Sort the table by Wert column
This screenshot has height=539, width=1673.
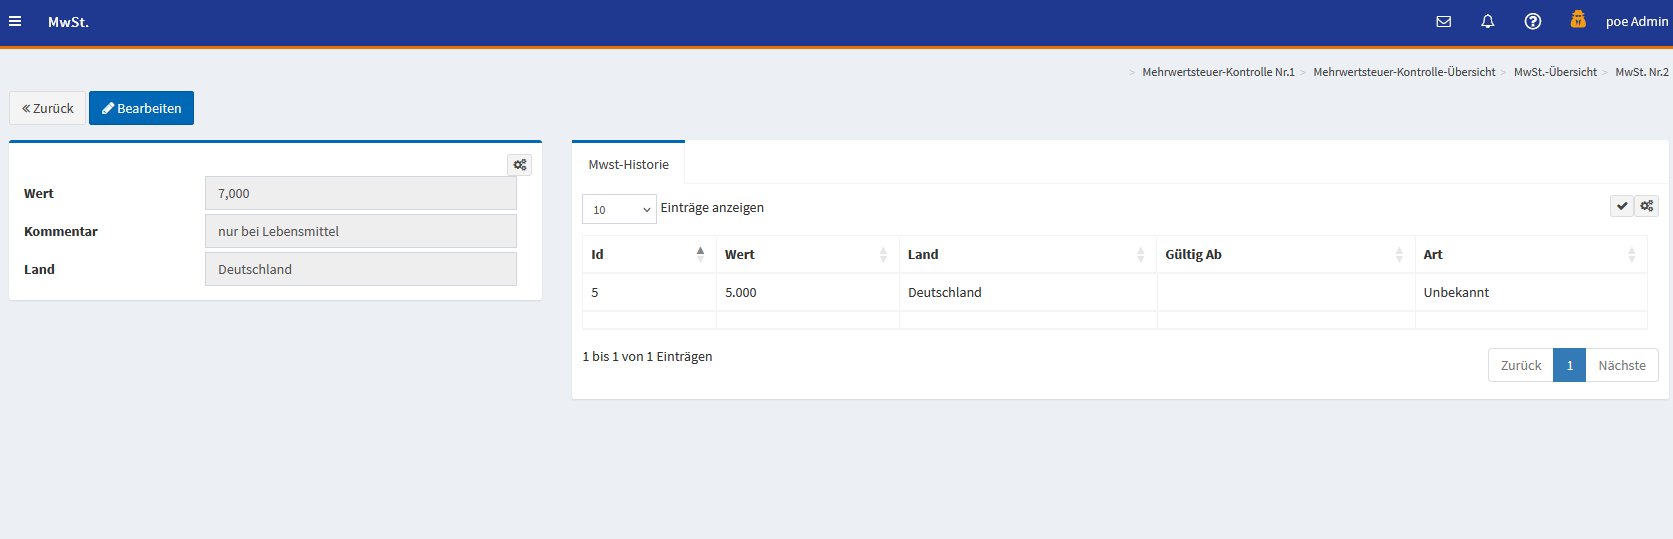point(806,255)
